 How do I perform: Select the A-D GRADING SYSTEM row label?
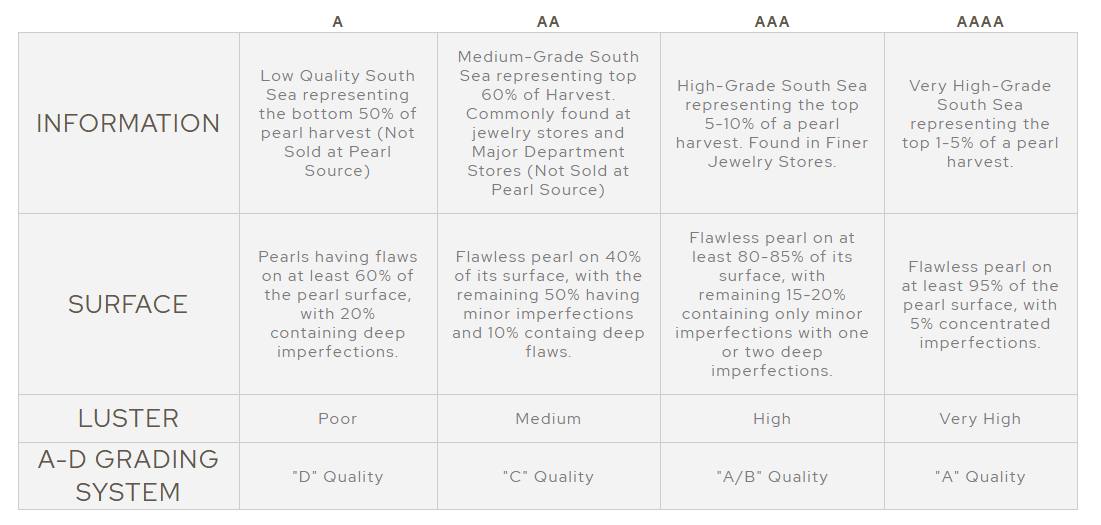128,476
